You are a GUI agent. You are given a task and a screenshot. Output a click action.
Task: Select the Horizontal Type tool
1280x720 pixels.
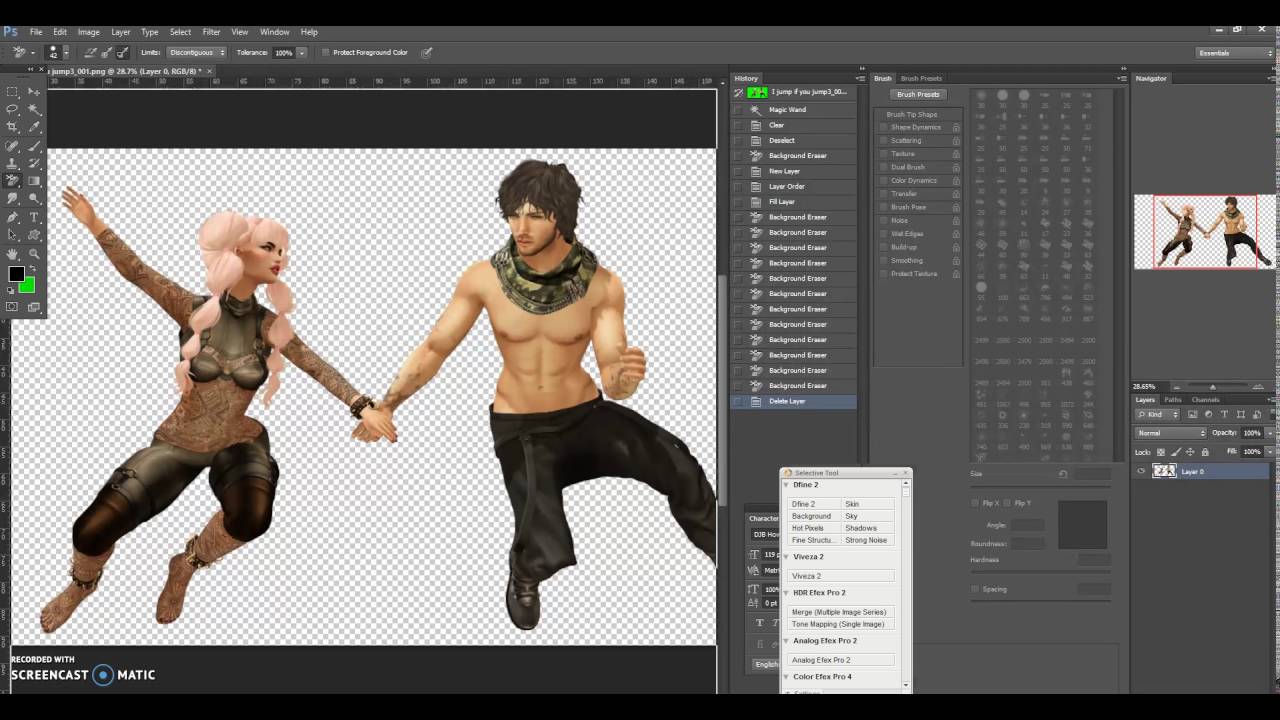[34, 217]
